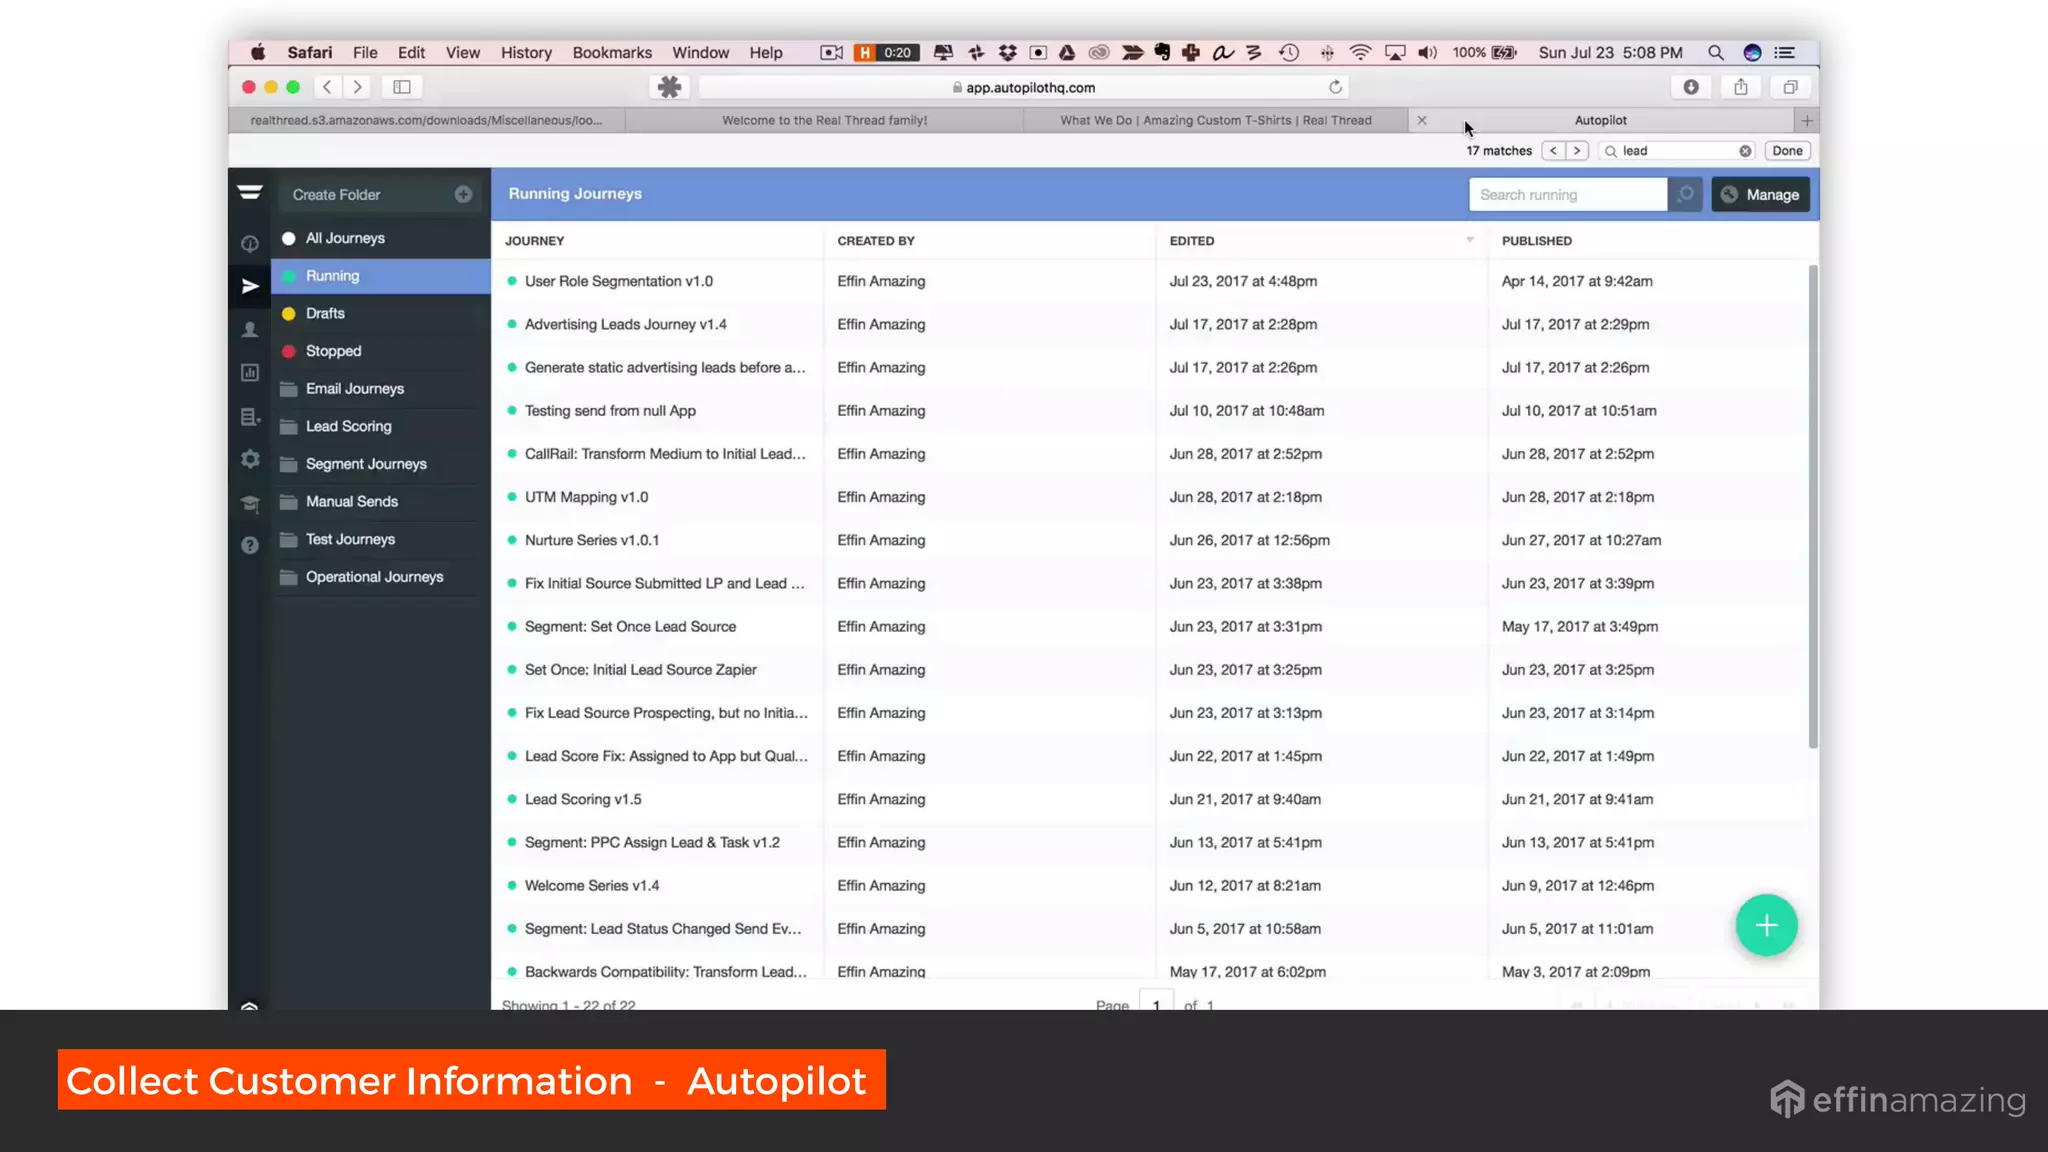Add a new Safari tab

coord(1806,120)
